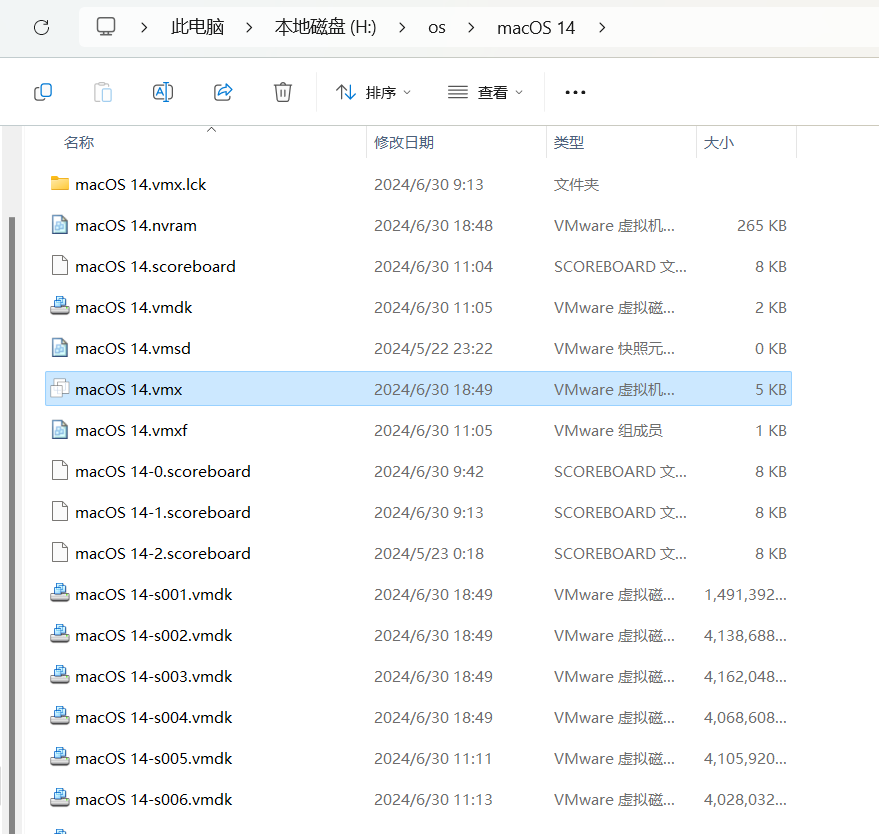879x834 pixels.
Task: Click the refresh button
Action: click(x=41, y=27)
